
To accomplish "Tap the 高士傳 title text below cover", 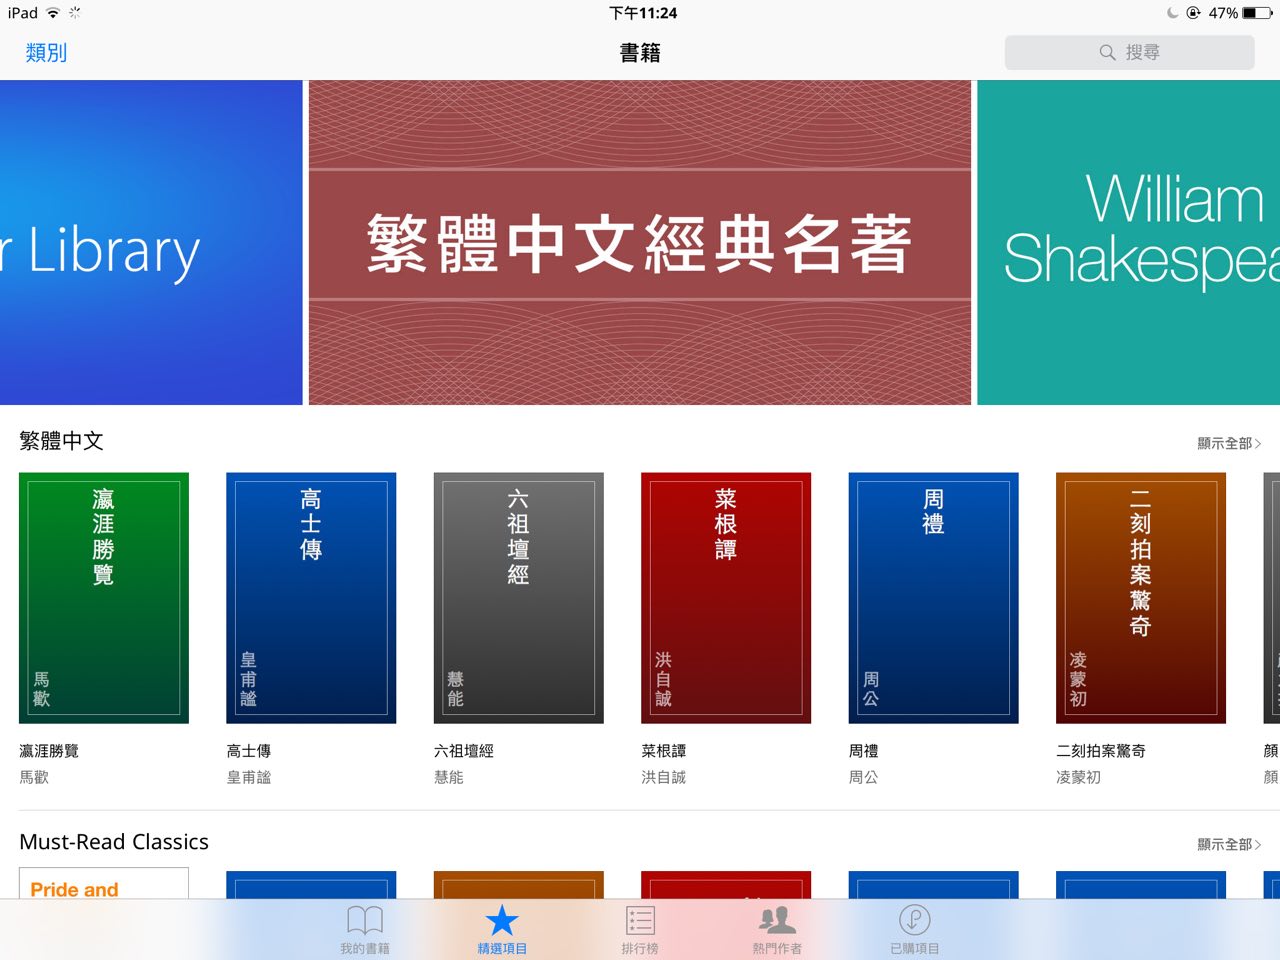I will [x=249, y=751].
